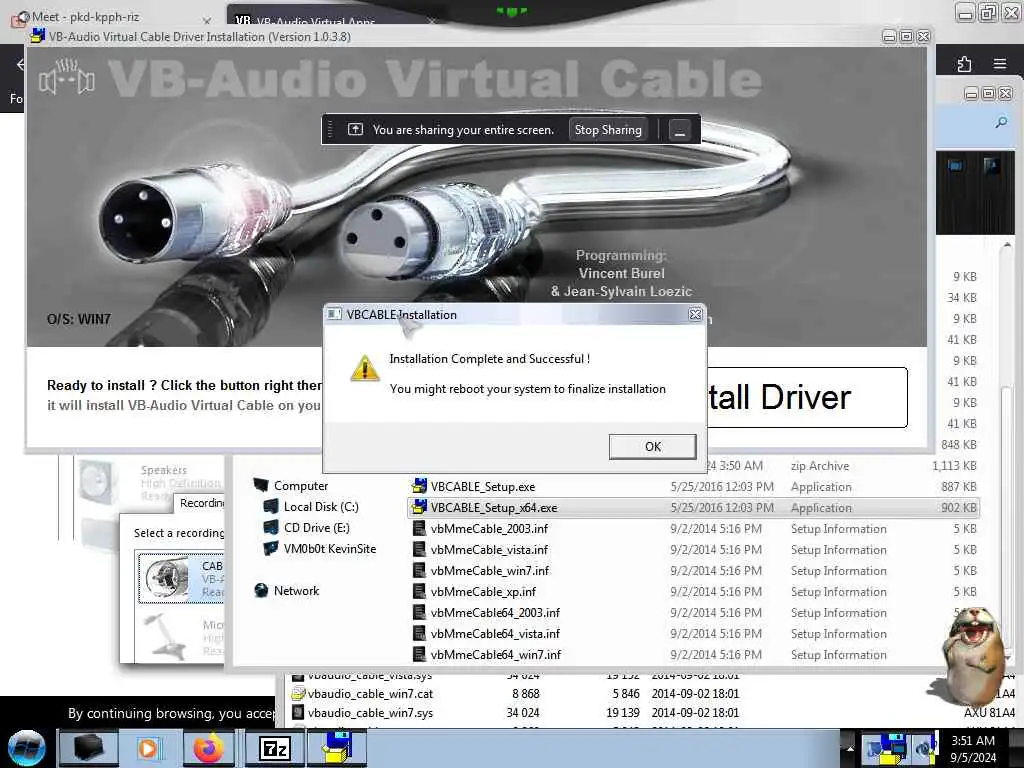Image resolution: width=1024 pixels, height=768 pixels.
Task: Select vbMmeCable64_vista.inf file
Action: coord(692,633)
